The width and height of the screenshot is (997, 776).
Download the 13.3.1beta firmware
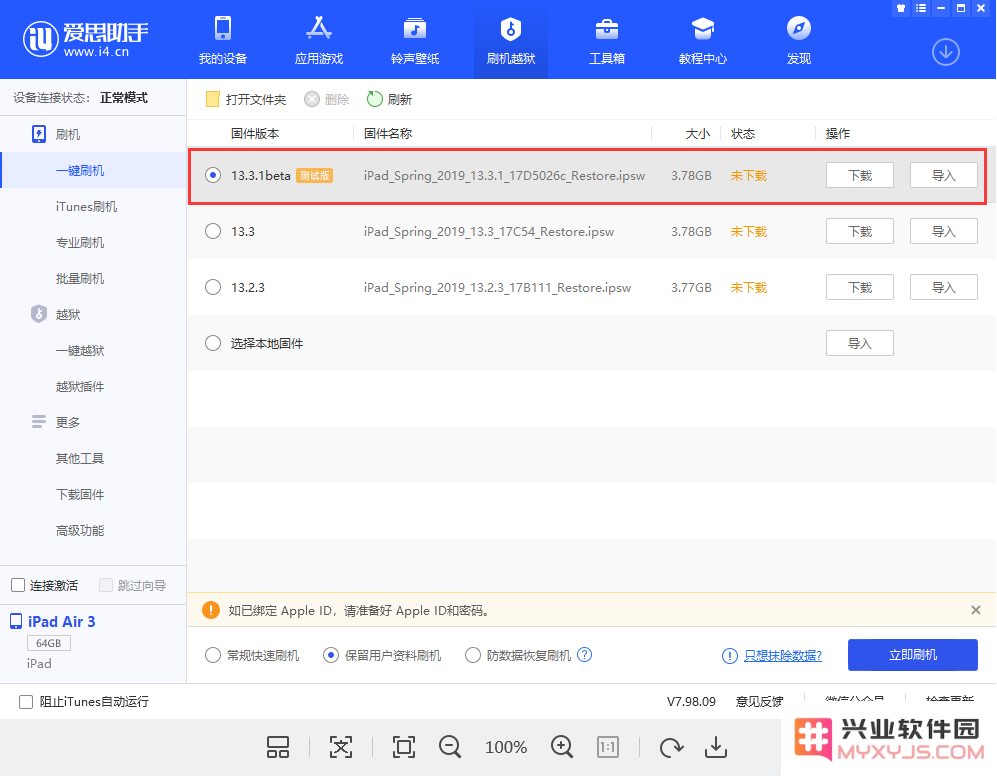(x=860, y=175)
